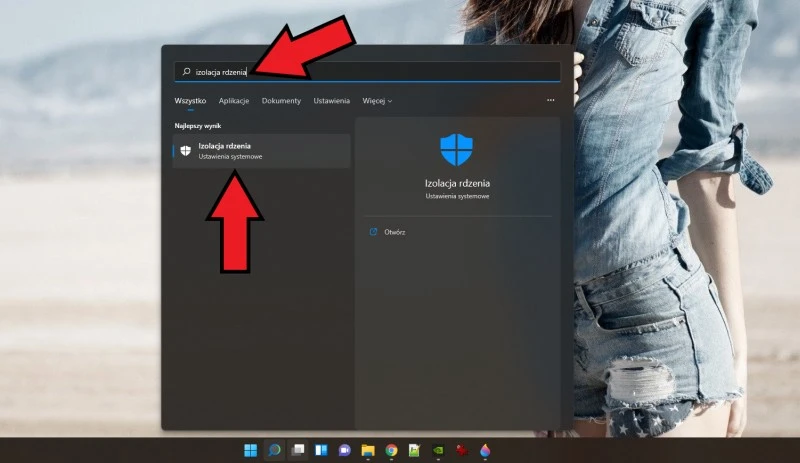Switch to the Ustawienia tab

tap(332, 101)
